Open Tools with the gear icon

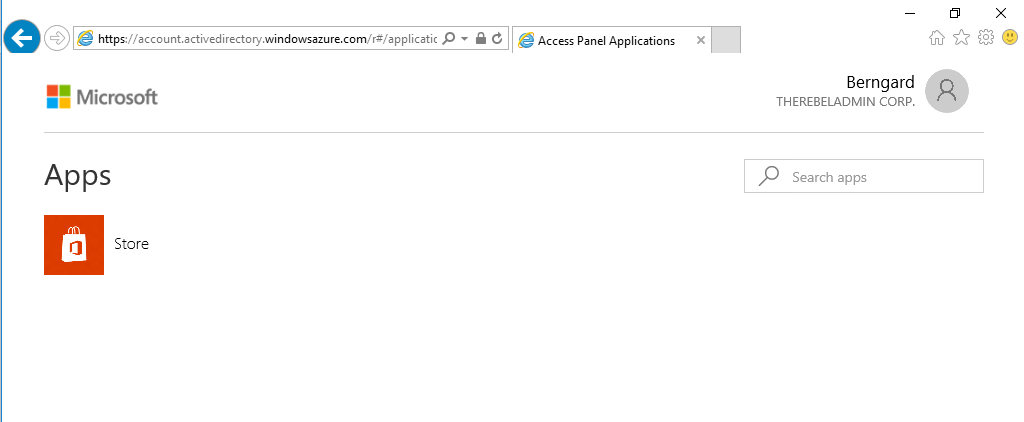coord(985,38)
